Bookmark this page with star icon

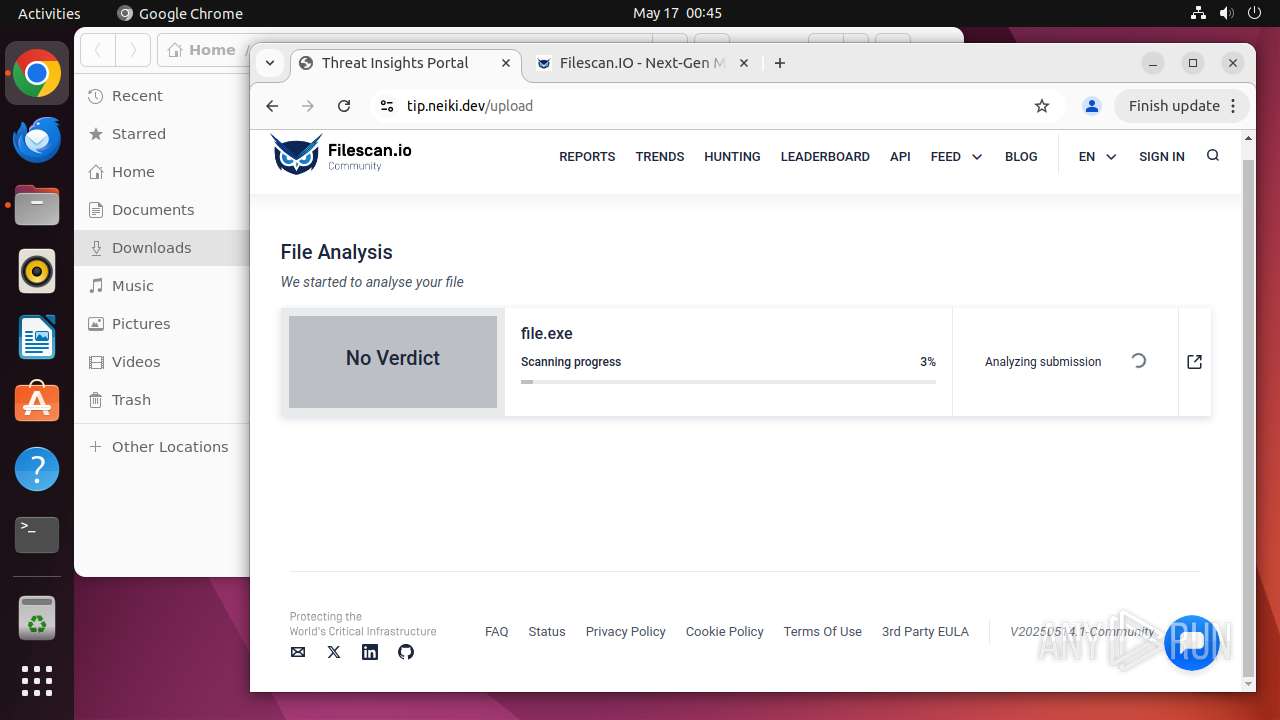[1042, 106]
